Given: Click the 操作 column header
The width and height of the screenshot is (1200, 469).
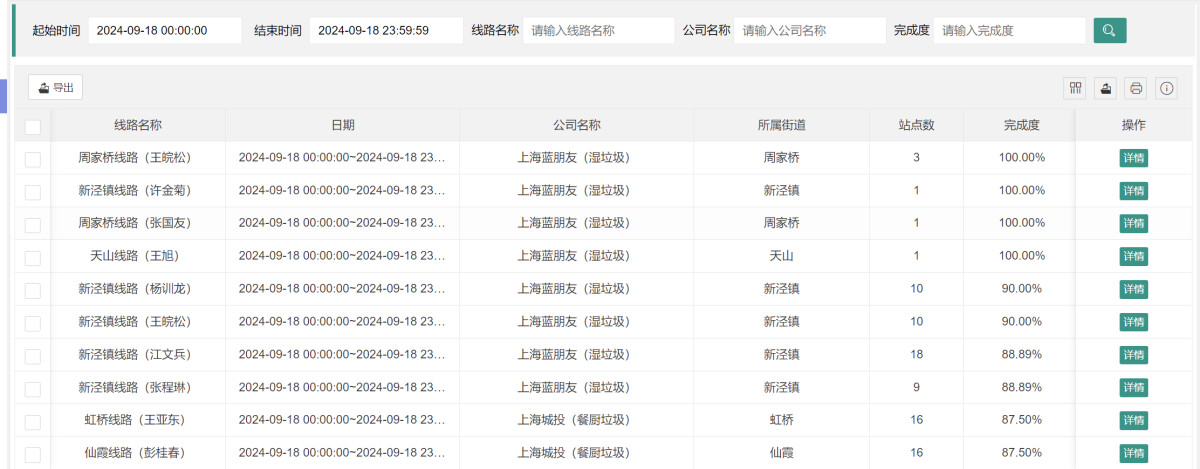Looking at the screenshot, I should point(1134,125).
